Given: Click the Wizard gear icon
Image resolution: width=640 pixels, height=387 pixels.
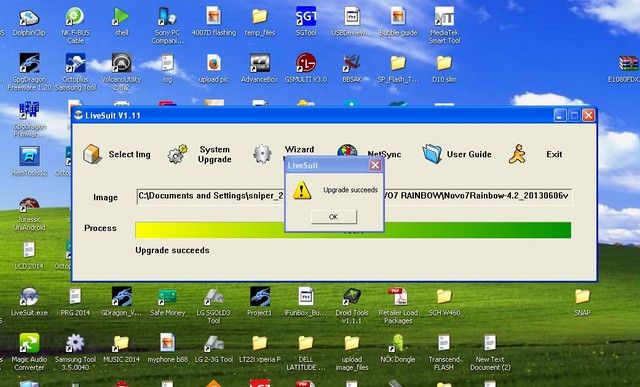Looking at the screenshot, I should pos(262,154).
